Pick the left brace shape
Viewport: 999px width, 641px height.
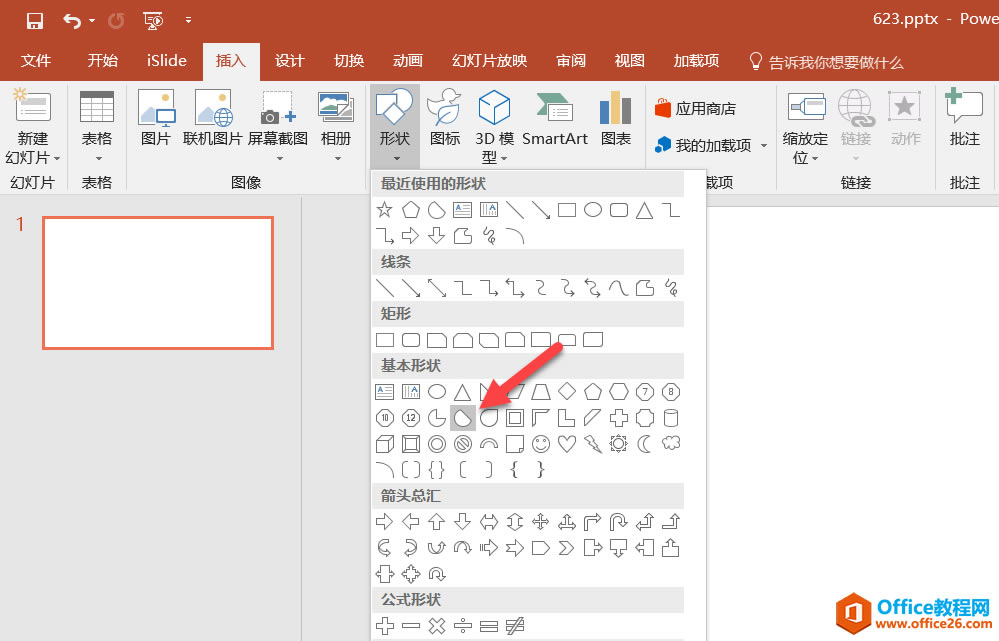coord(515,470)
